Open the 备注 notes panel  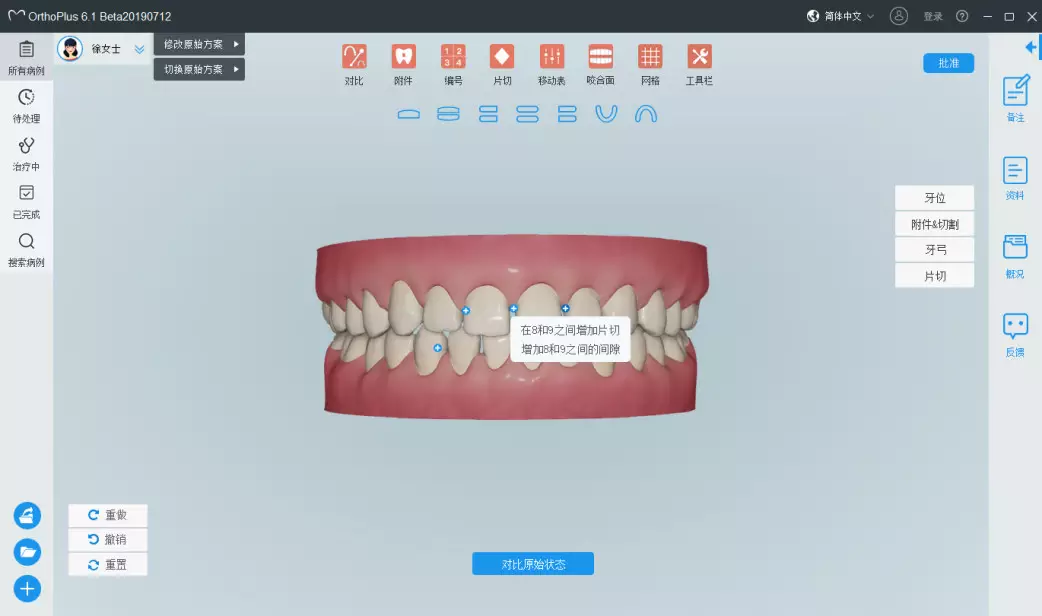pos(1015,98)
